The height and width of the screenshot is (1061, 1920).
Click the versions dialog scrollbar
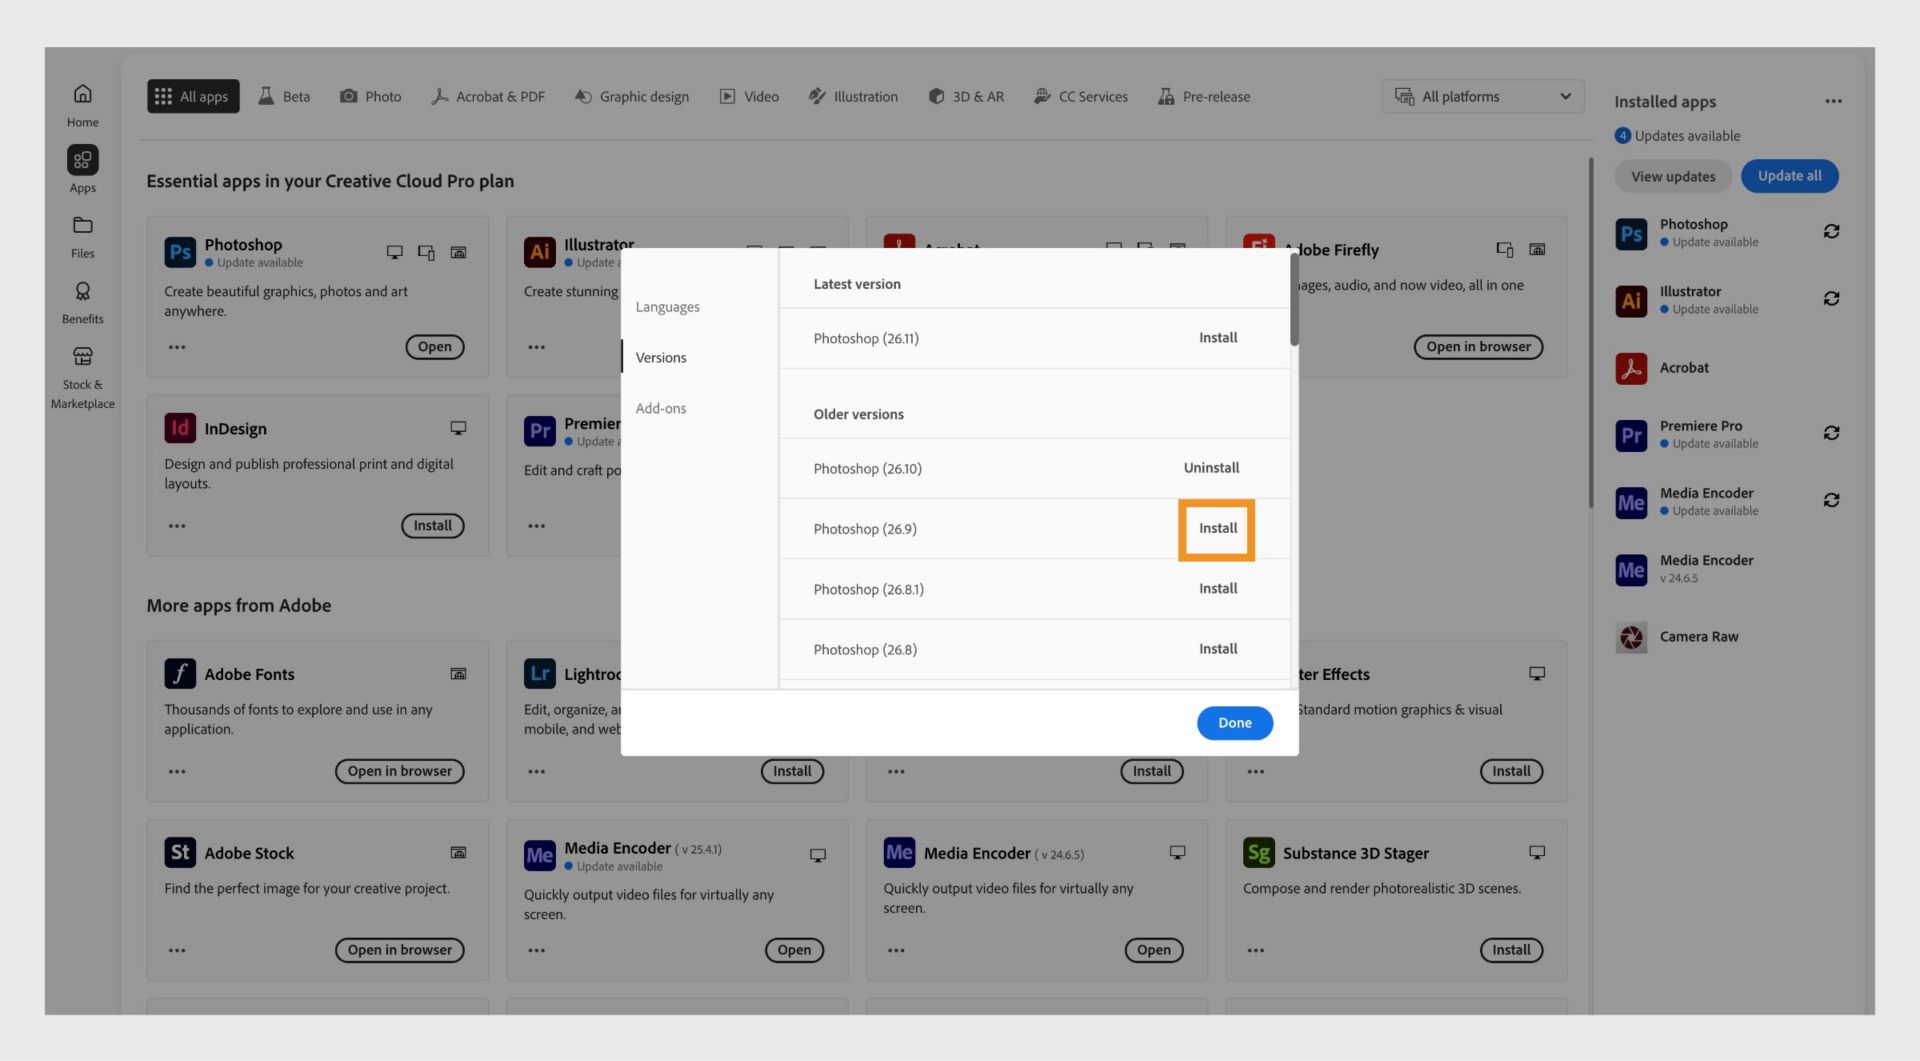click(1294, 300)
